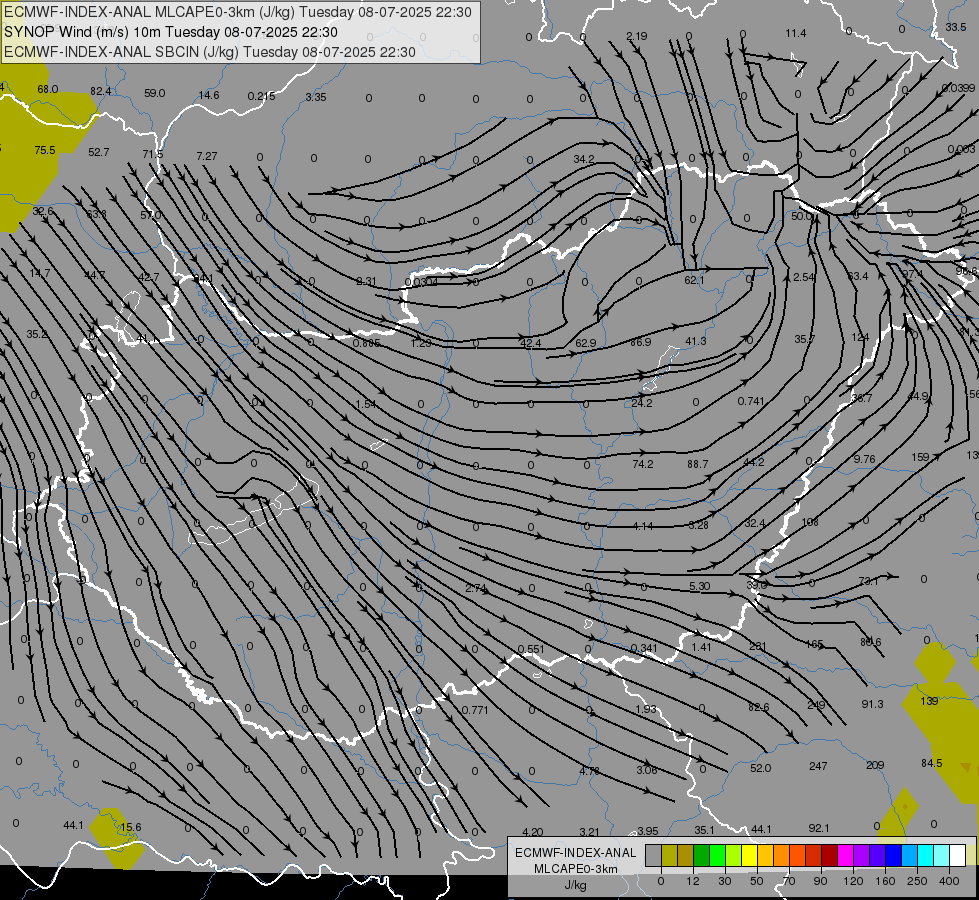Viewport: 979px width, 900px height.
Task: Click the 0.741 value on the map
Action: click(x=750, y=401)
